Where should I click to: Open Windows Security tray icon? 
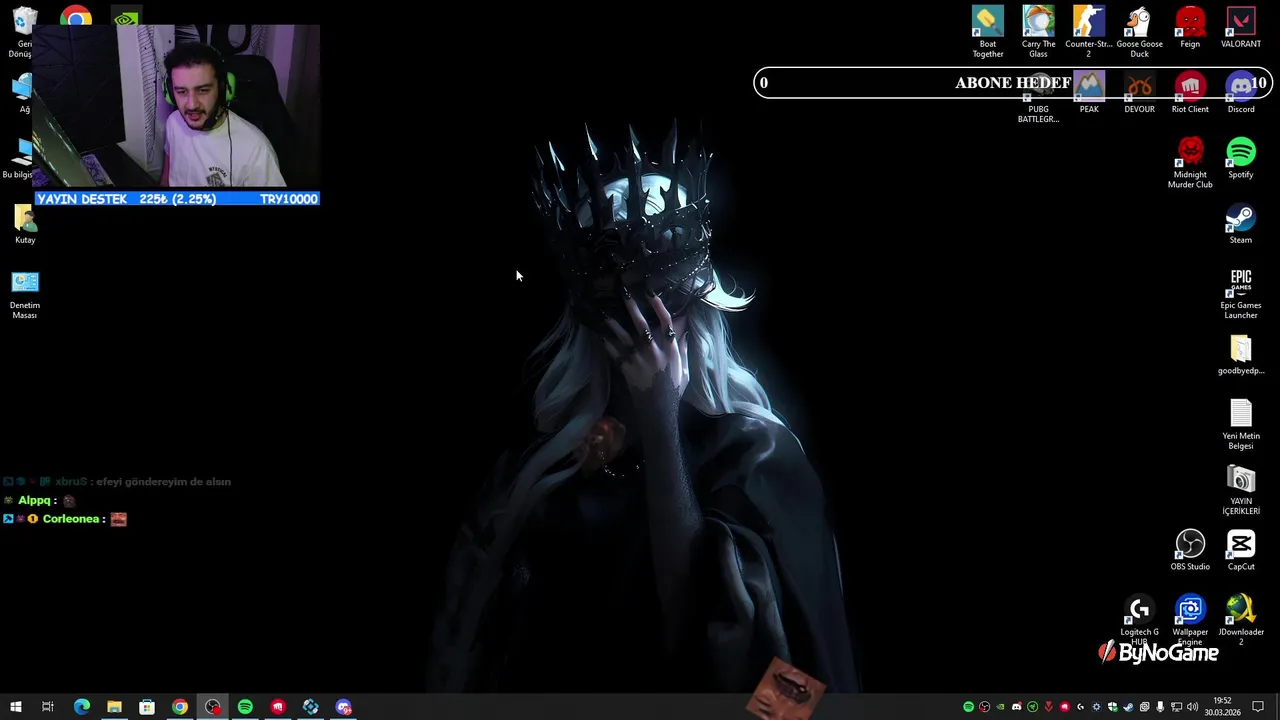pos(1112,707)
